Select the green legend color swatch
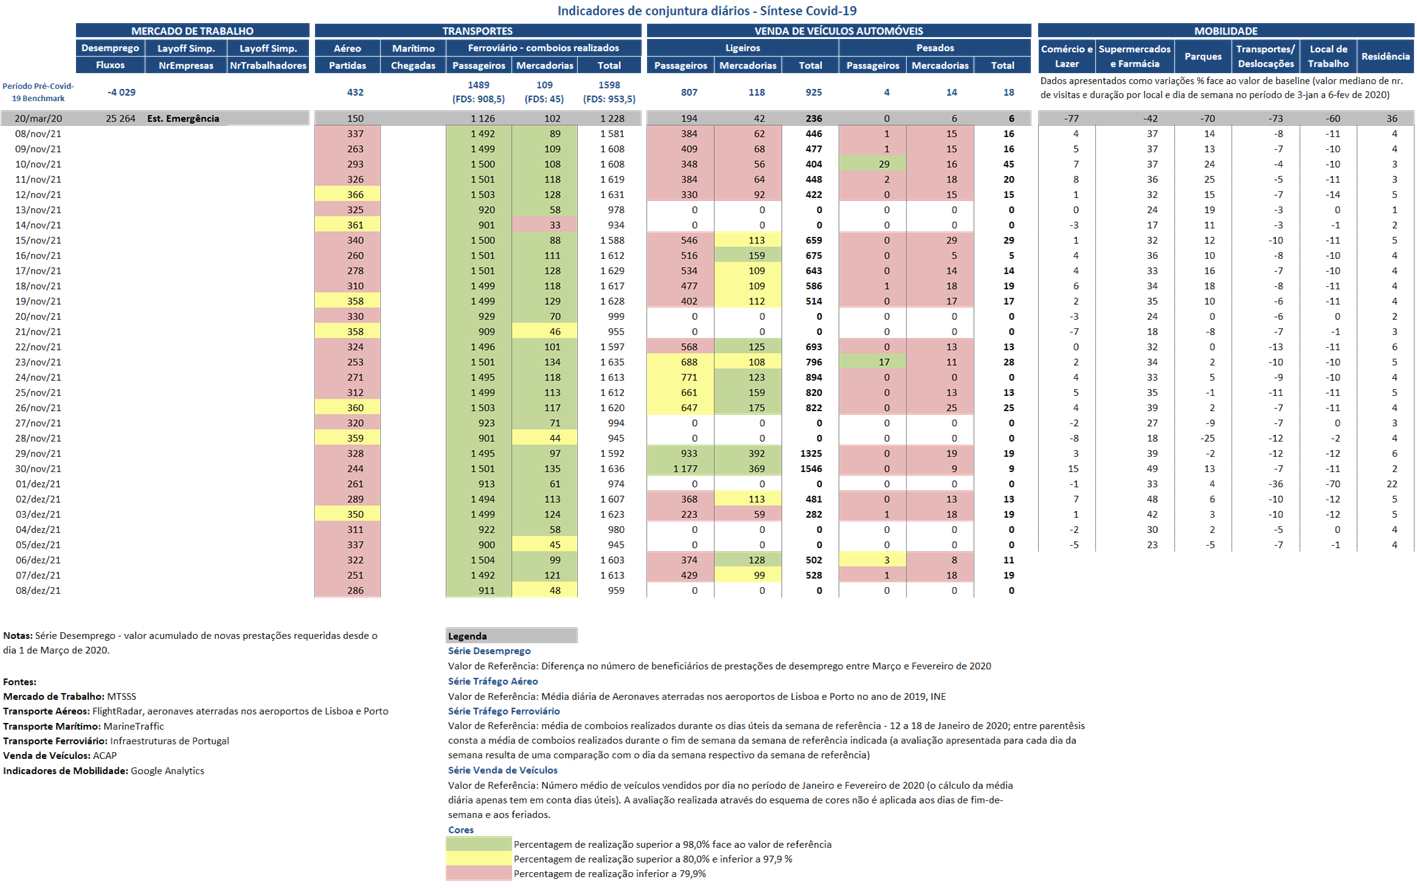The image size is (1417, 888). click(478, 844)
